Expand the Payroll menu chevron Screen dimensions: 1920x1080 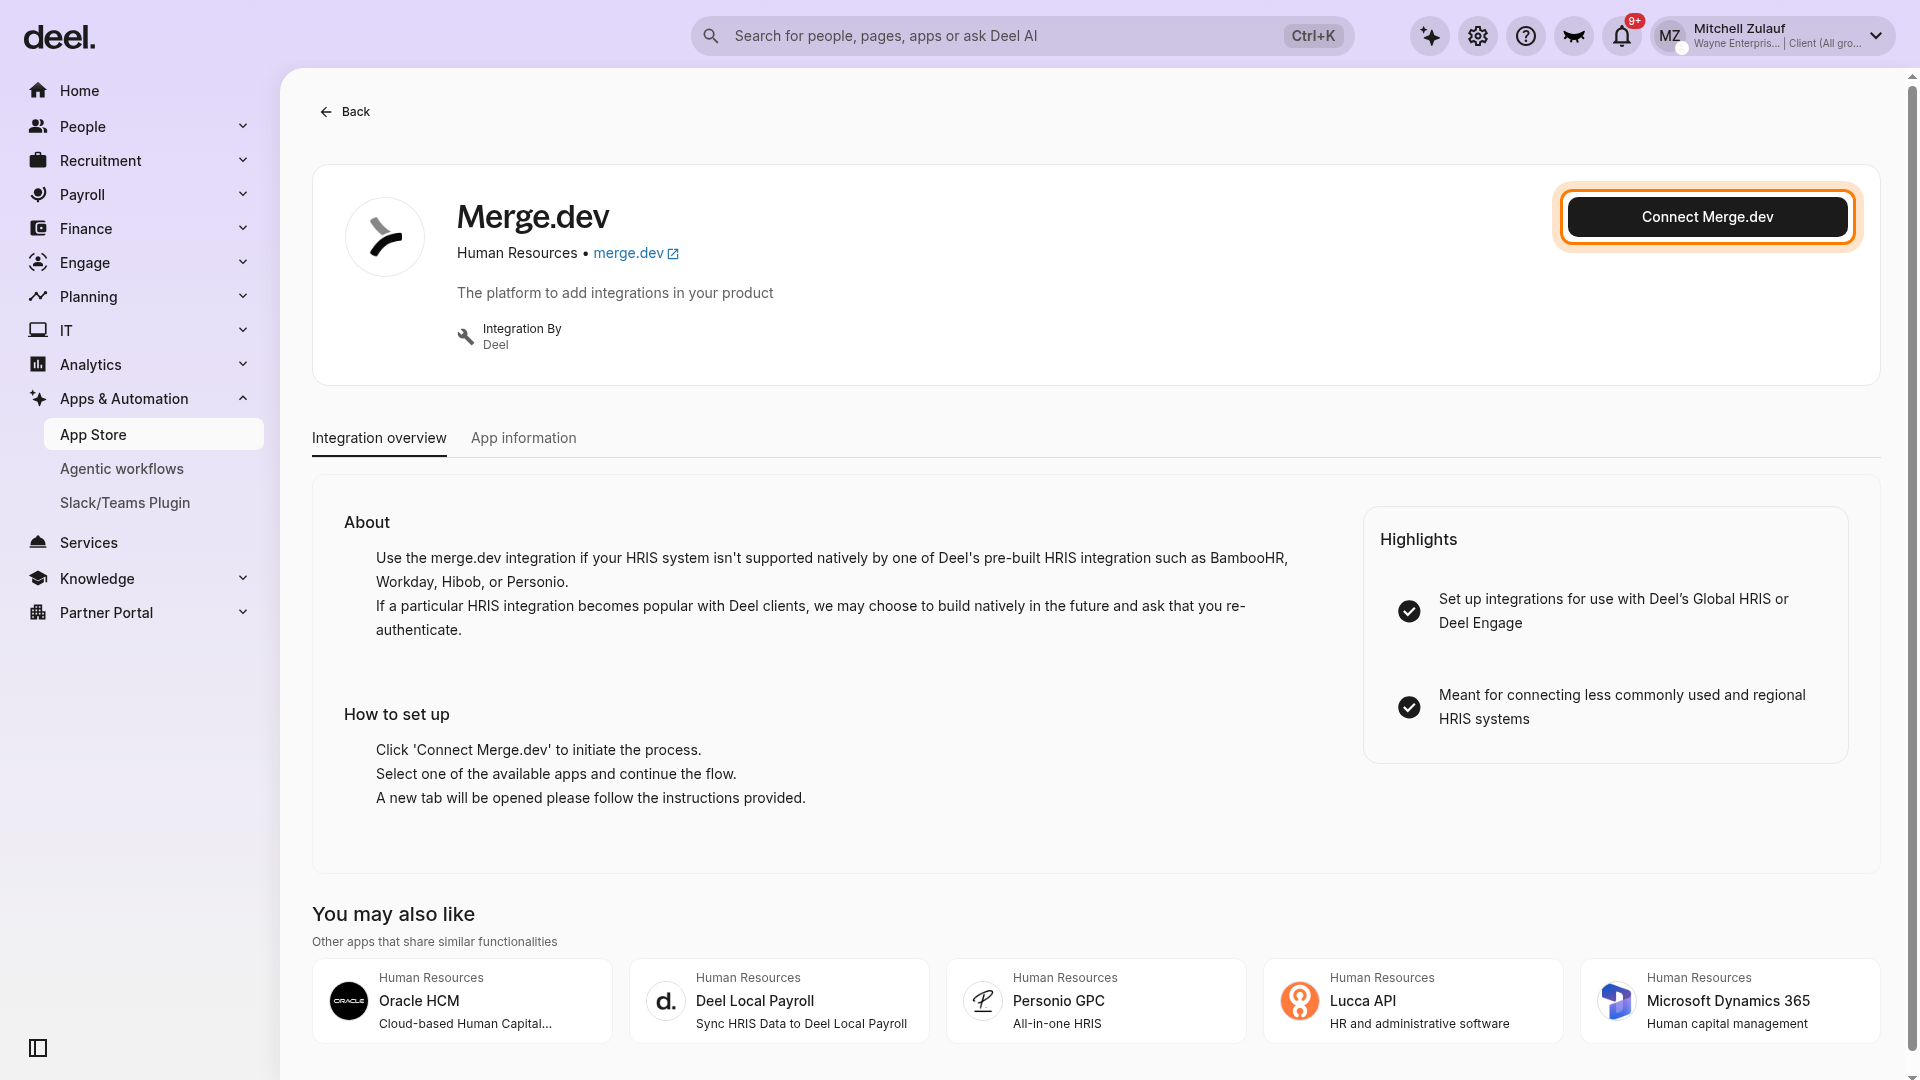pyautogui.click(x=243, y=194)
